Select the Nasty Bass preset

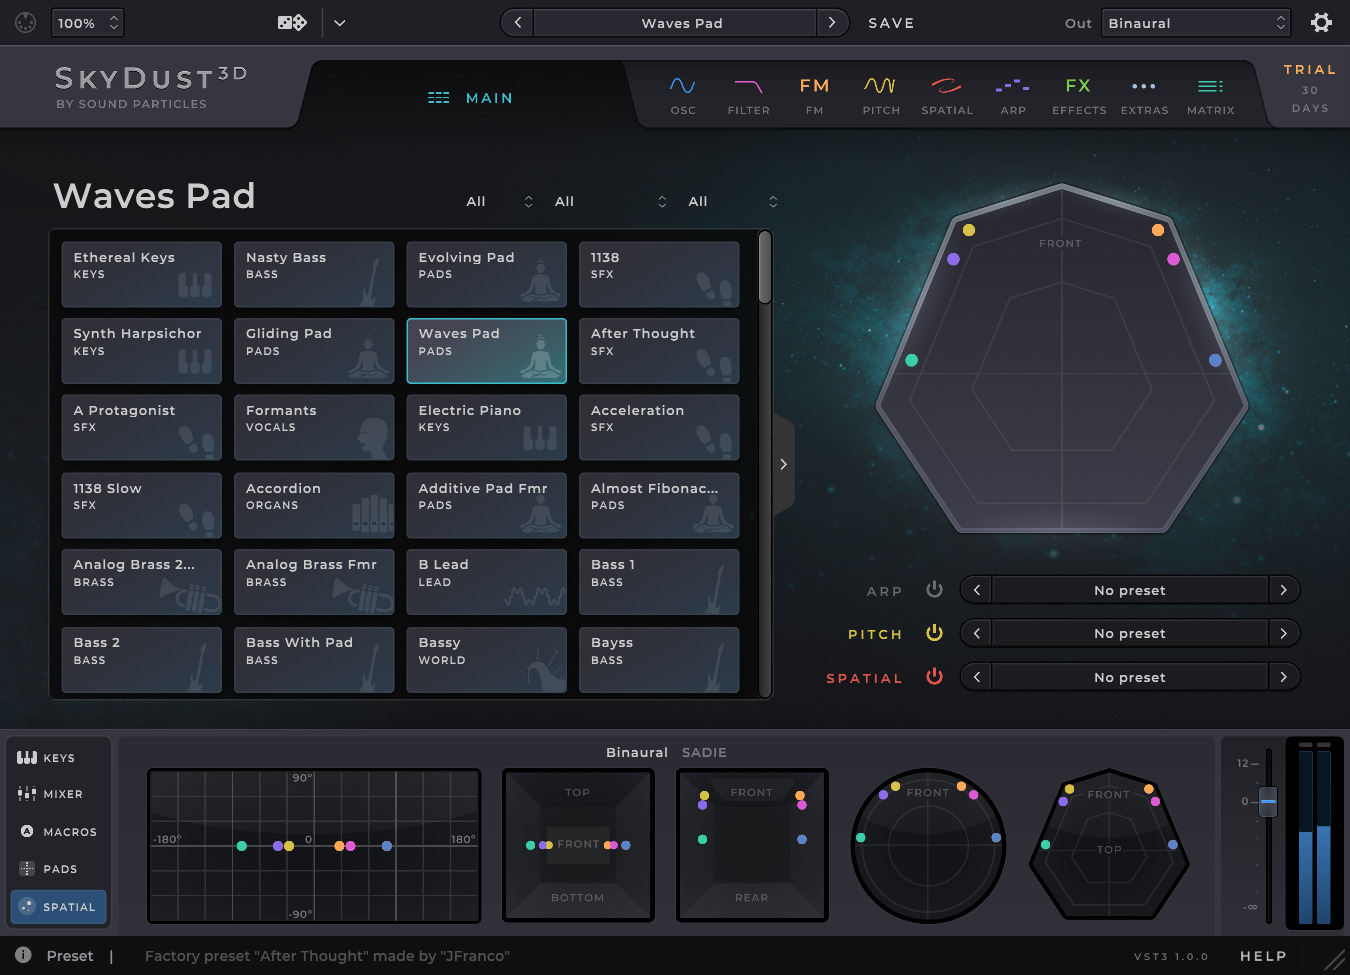click(314, 274)
